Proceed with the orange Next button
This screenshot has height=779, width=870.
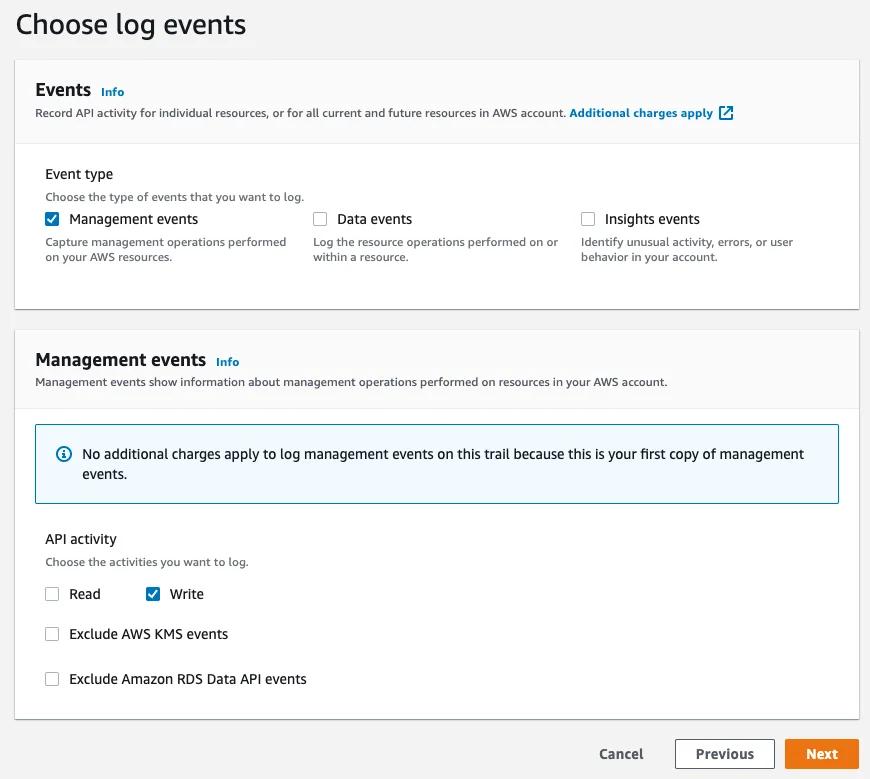(x=821, y=754)
